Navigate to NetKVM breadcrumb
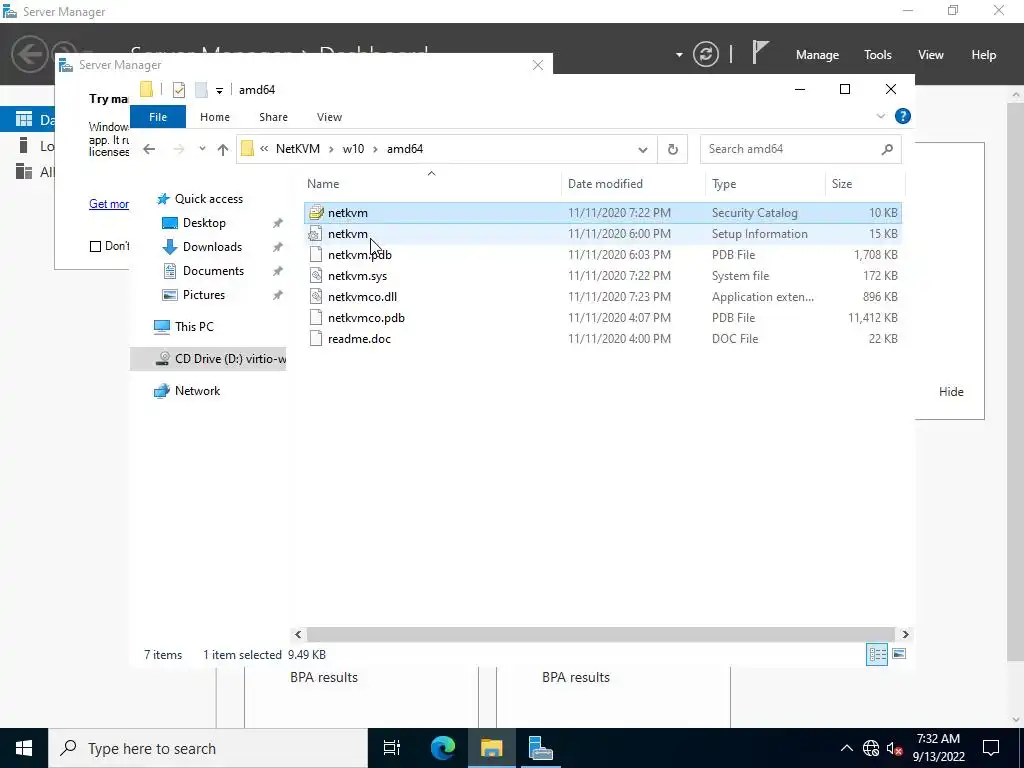 [298, 149]
